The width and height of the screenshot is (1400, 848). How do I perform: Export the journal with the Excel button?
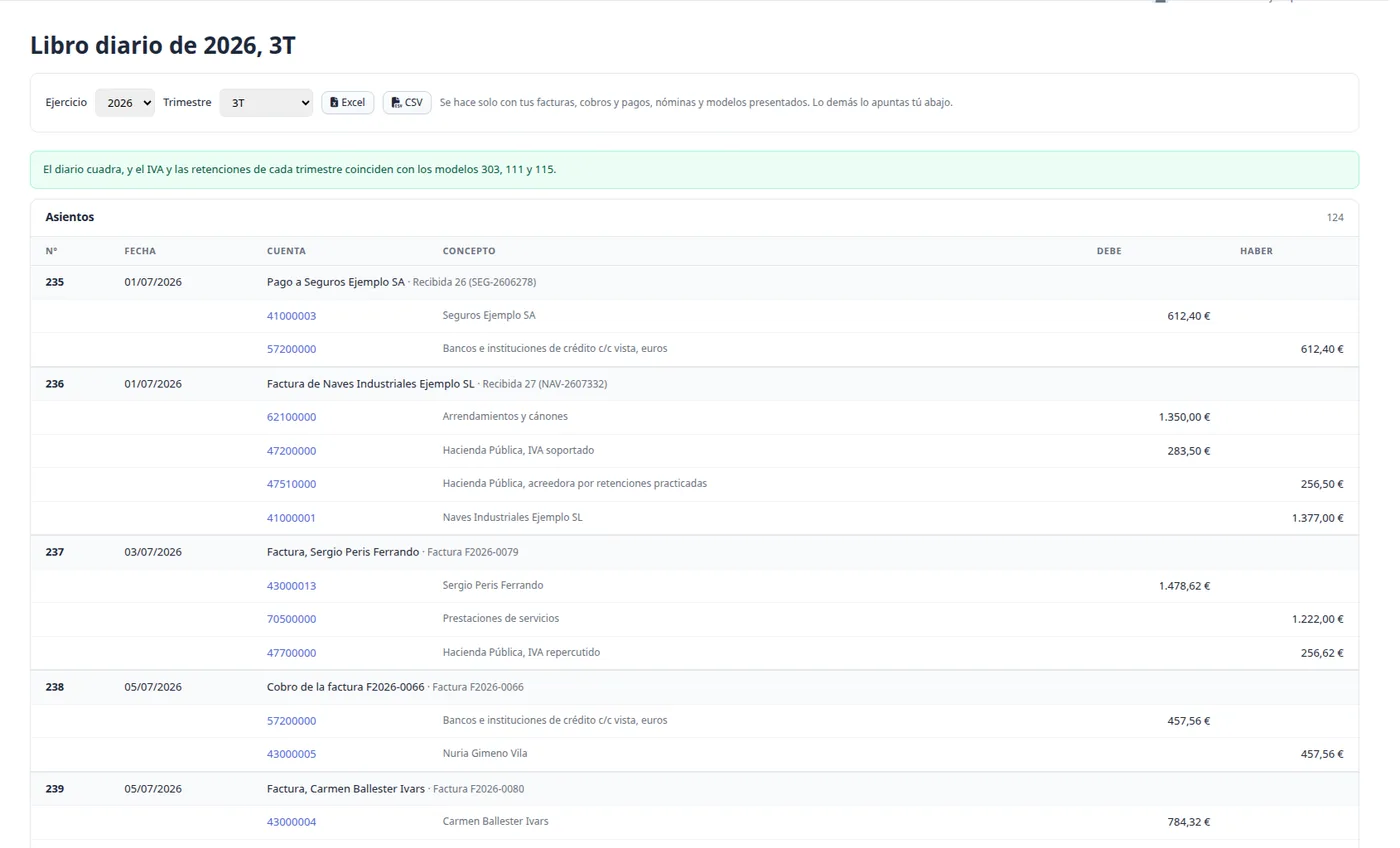point(348,103)
